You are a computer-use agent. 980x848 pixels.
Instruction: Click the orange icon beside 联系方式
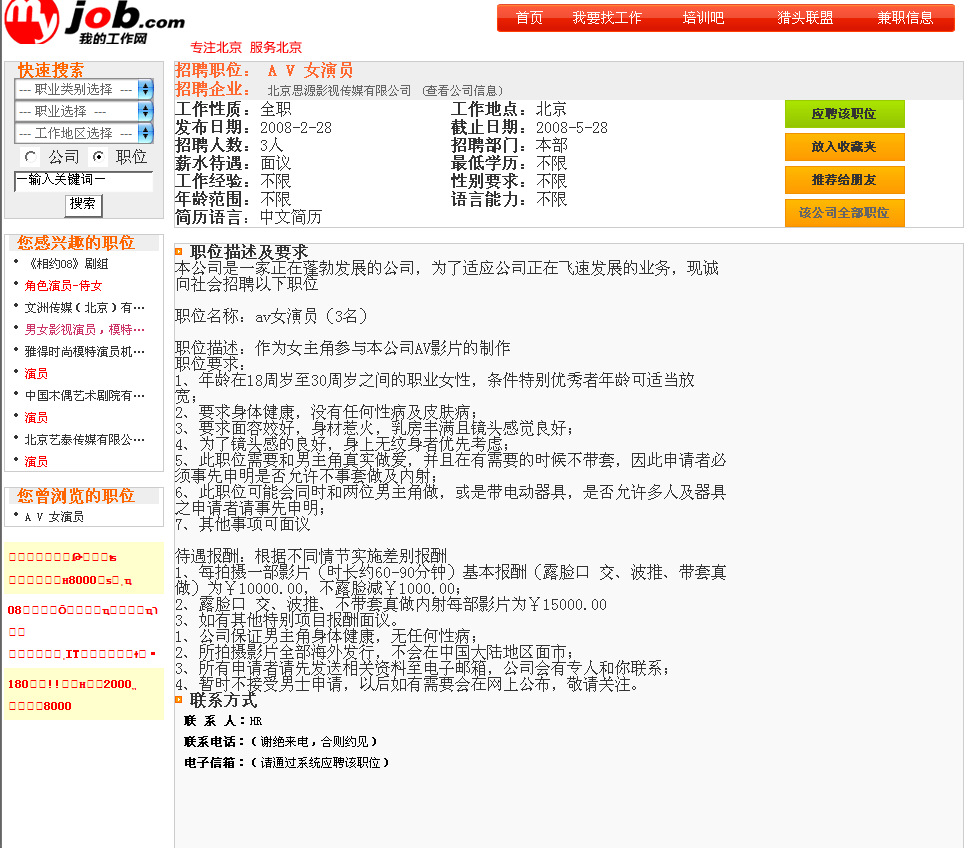179,700
